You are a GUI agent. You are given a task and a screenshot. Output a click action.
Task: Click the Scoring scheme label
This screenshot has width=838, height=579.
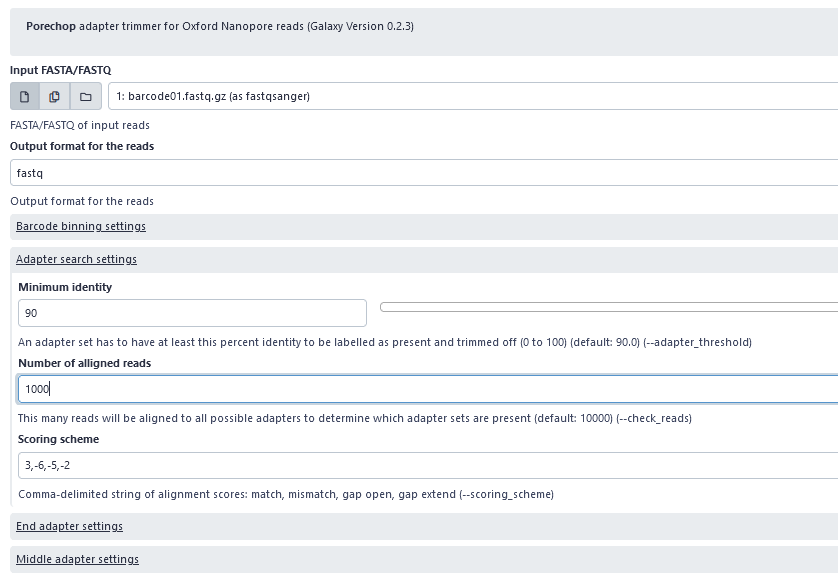coord(58,439)
